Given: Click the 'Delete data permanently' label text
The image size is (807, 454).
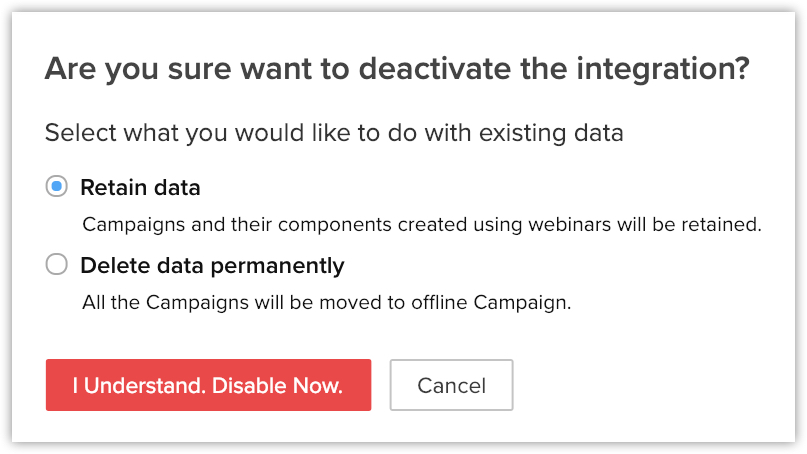Looking at the screenshot, I should pyautogui.click(x=212, y=265).
